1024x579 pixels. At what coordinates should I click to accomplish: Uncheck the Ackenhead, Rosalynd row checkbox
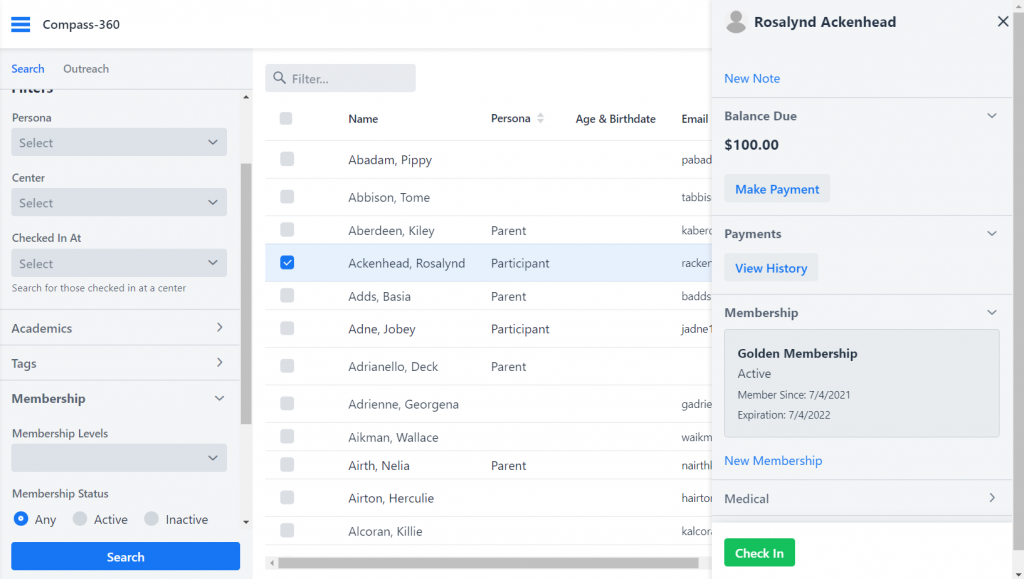click(x=287, y=262)
